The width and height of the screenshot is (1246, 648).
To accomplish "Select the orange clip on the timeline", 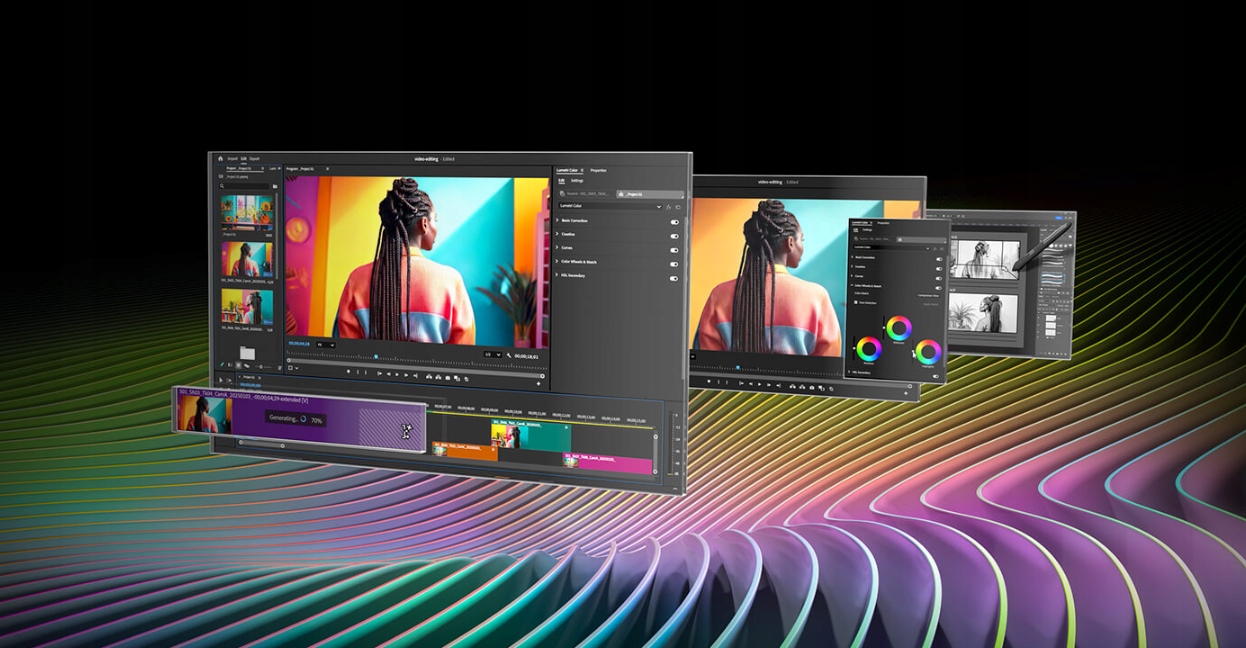I will click(x=464, y=451).
